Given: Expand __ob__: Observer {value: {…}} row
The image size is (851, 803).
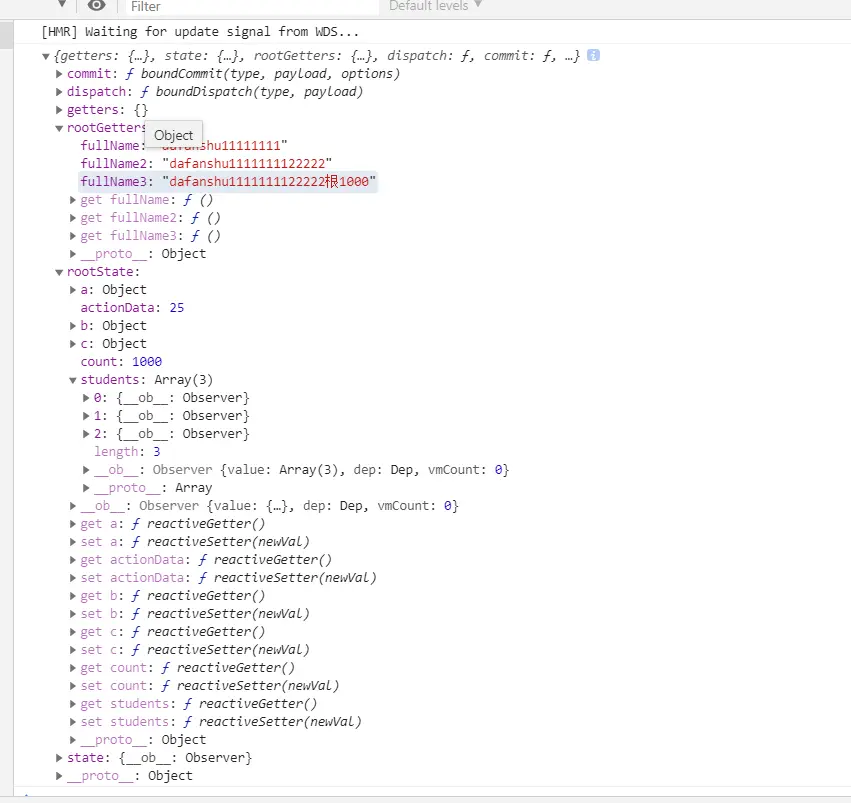Looking at the screenshot, I should [73, 506].
